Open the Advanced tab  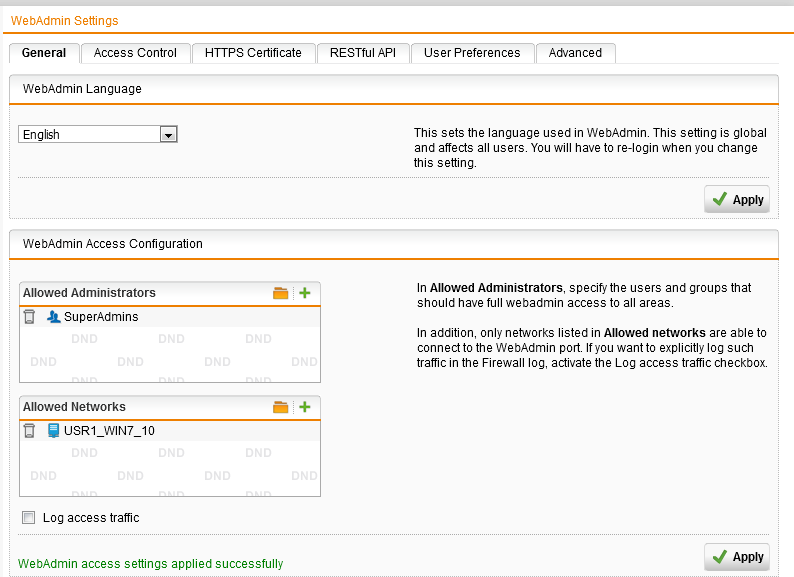pos(575,53)
